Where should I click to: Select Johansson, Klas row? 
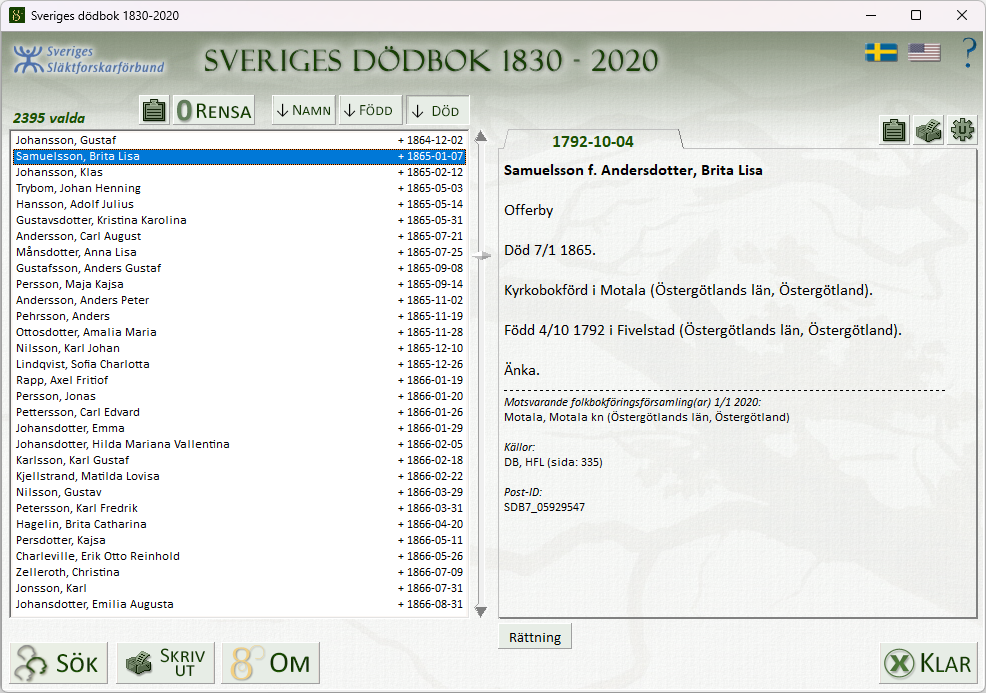[x=239, y=172]
